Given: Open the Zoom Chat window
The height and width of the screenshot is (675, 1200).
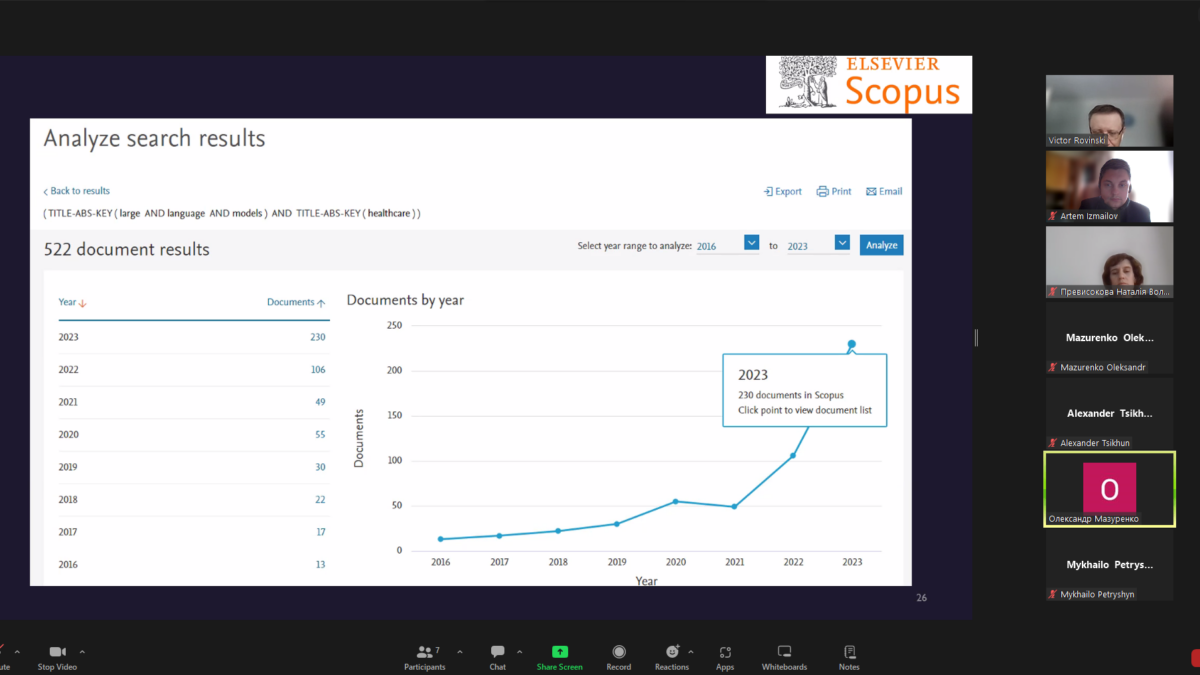Looking at the screenshot, I should pos(497,652).
